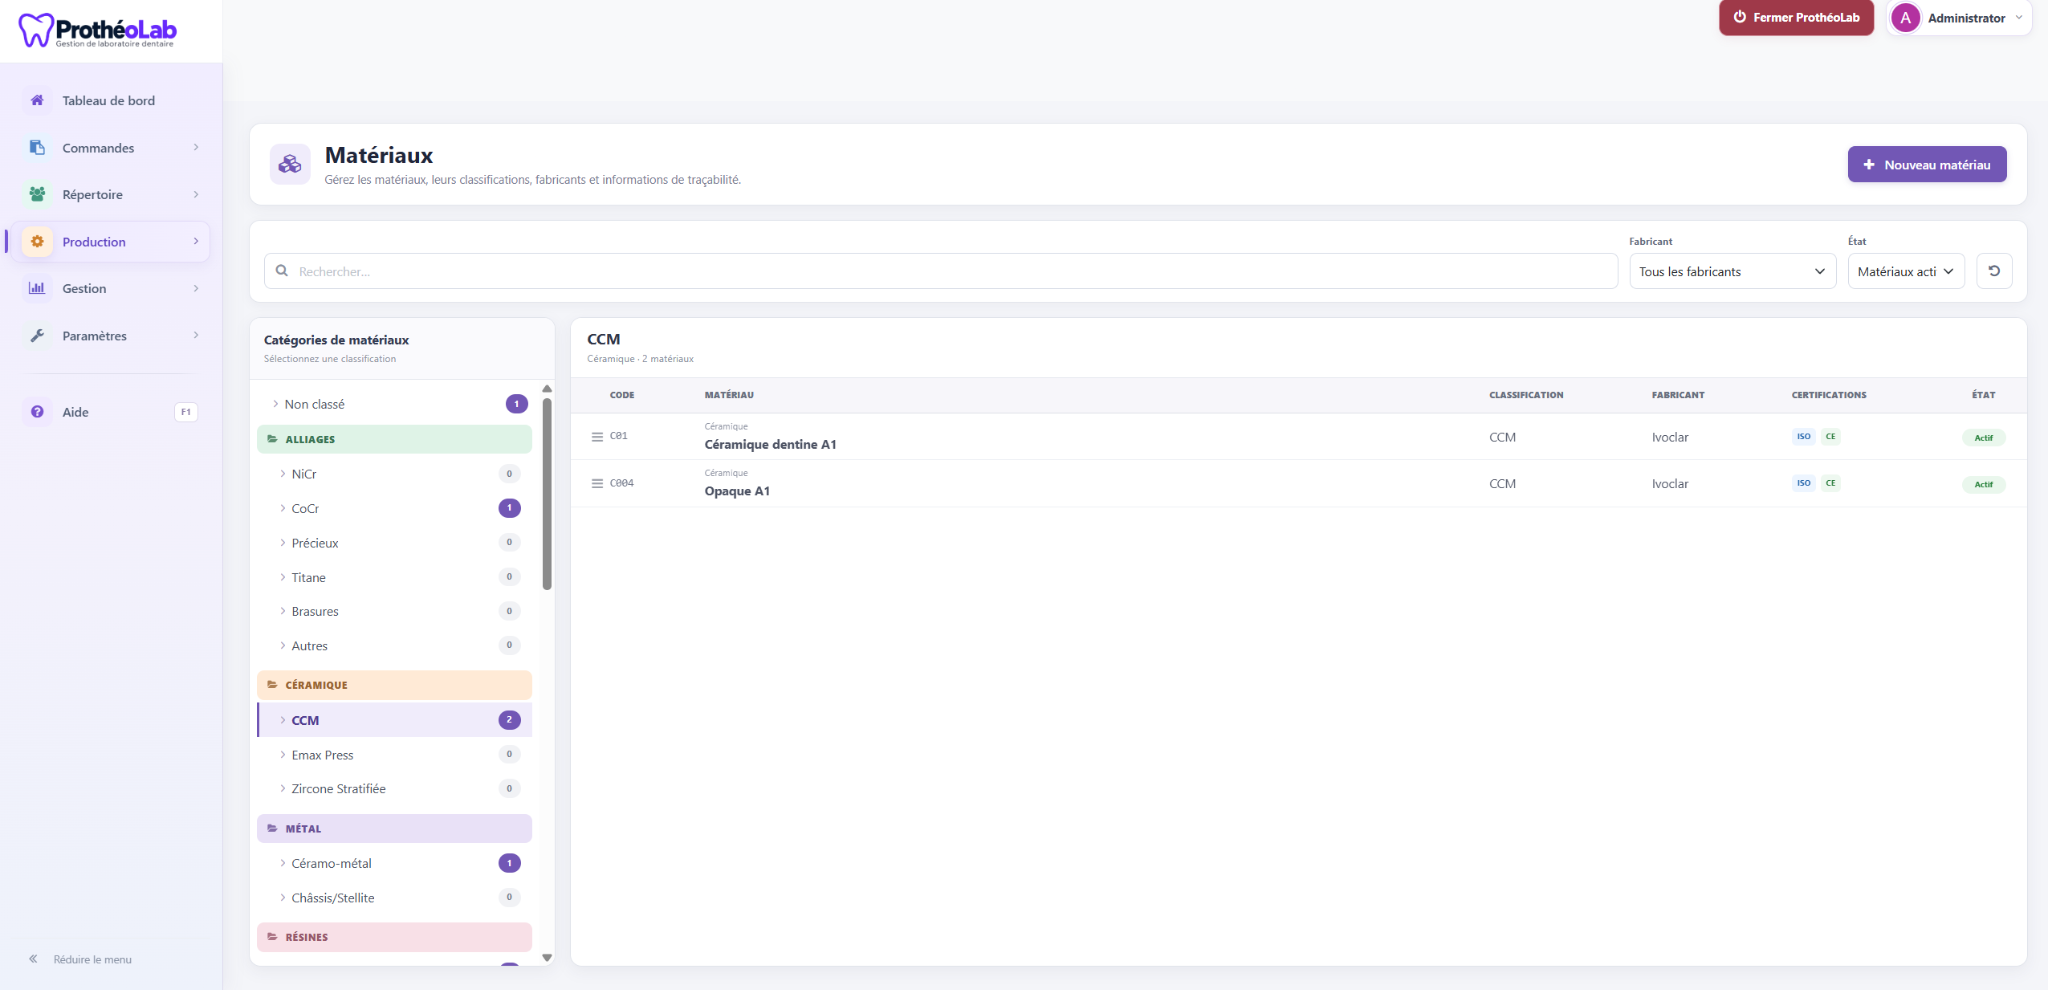Click the Alliages folder icon
The image size is (2048, 990).
tap(272, 439)
